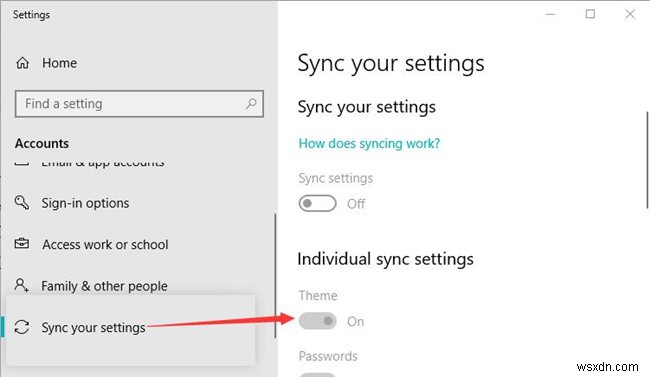Screen dimensions: 650x377
Task: Click the Sync your settings arrows icon
Action: tap(22, 327)
